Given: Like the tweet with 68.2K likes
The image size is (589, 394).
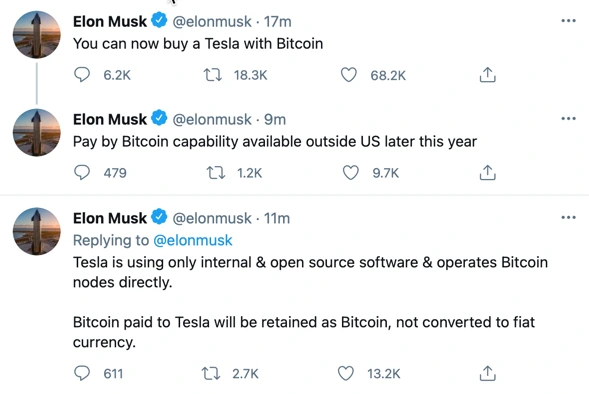Looking at the screenshot, I should click(349, 75).
